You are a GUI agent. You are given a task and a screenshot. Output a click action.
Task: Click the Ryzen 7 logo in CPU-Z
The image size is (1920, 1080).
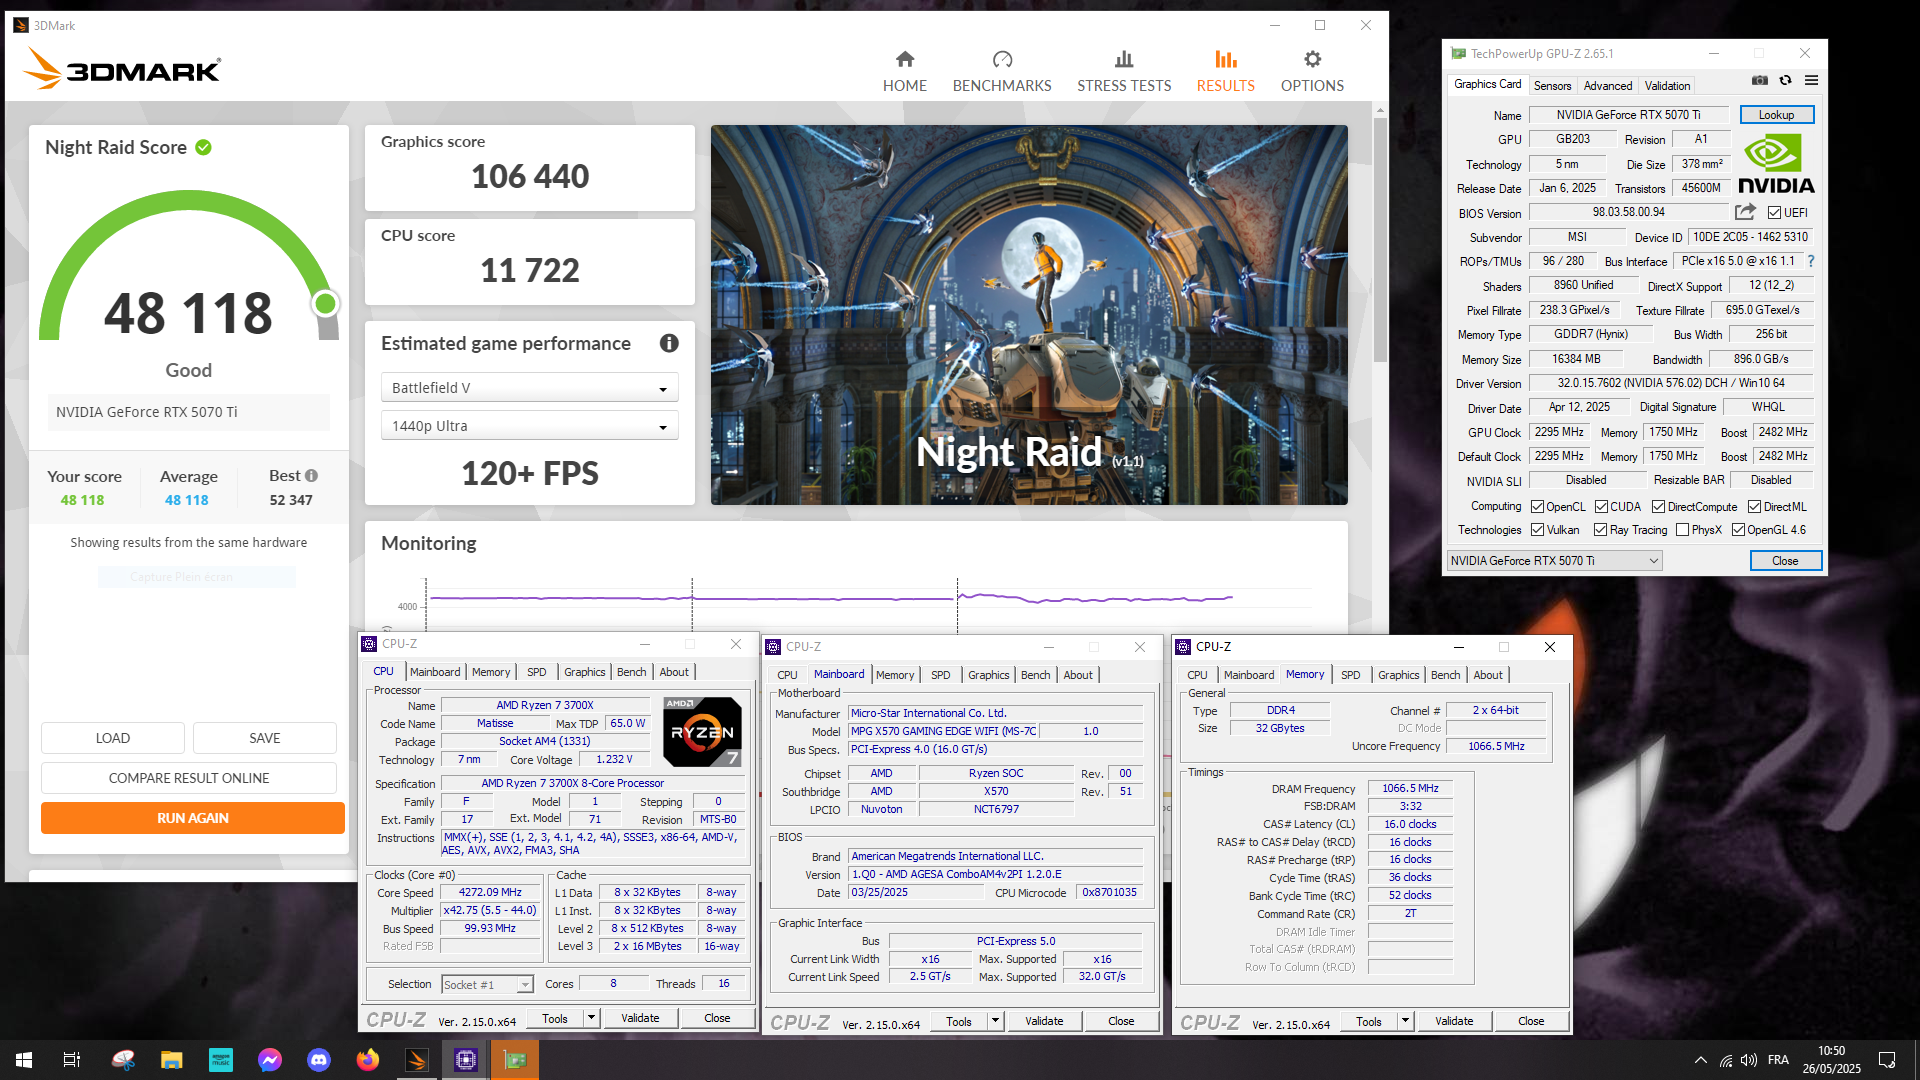point(702,732)
